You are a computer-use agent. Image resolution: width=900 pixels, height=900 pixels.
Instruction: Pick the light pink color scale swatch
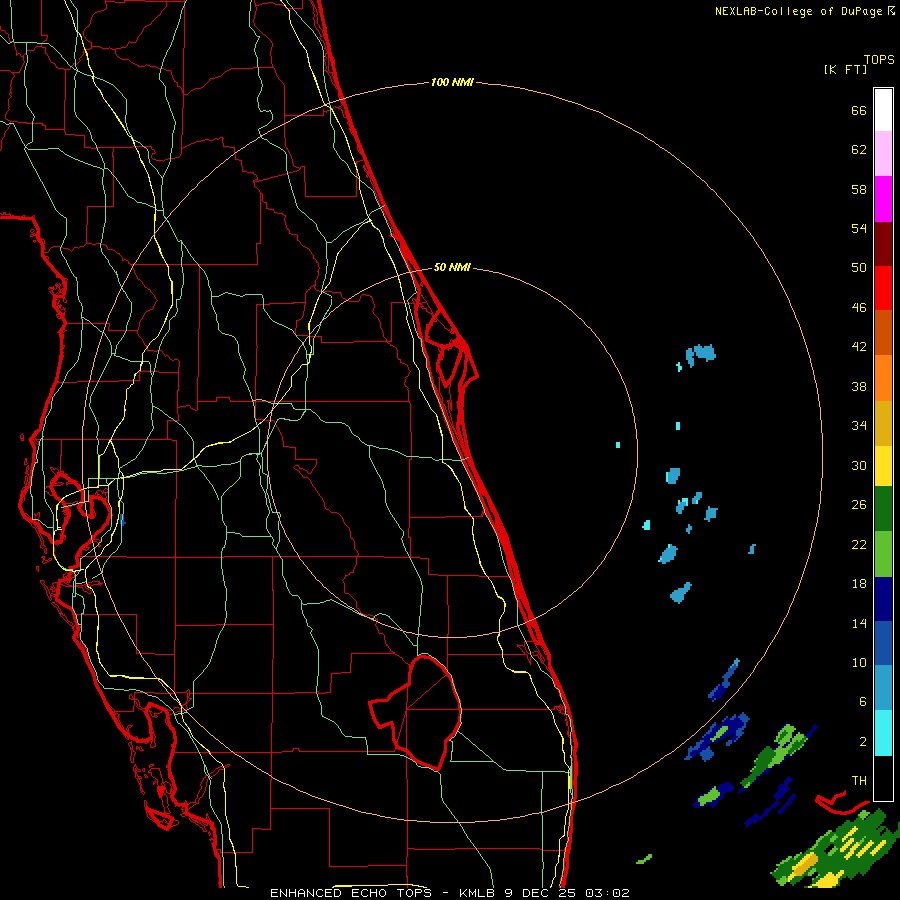pos(883,154)
